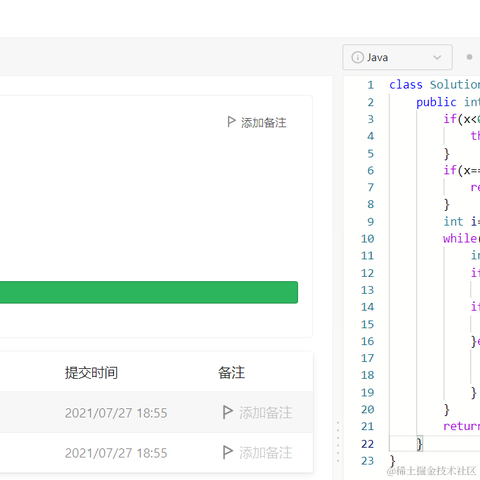Click the info icon beside Java
Screen dimensions: 480x480
[x=357, y=57]
